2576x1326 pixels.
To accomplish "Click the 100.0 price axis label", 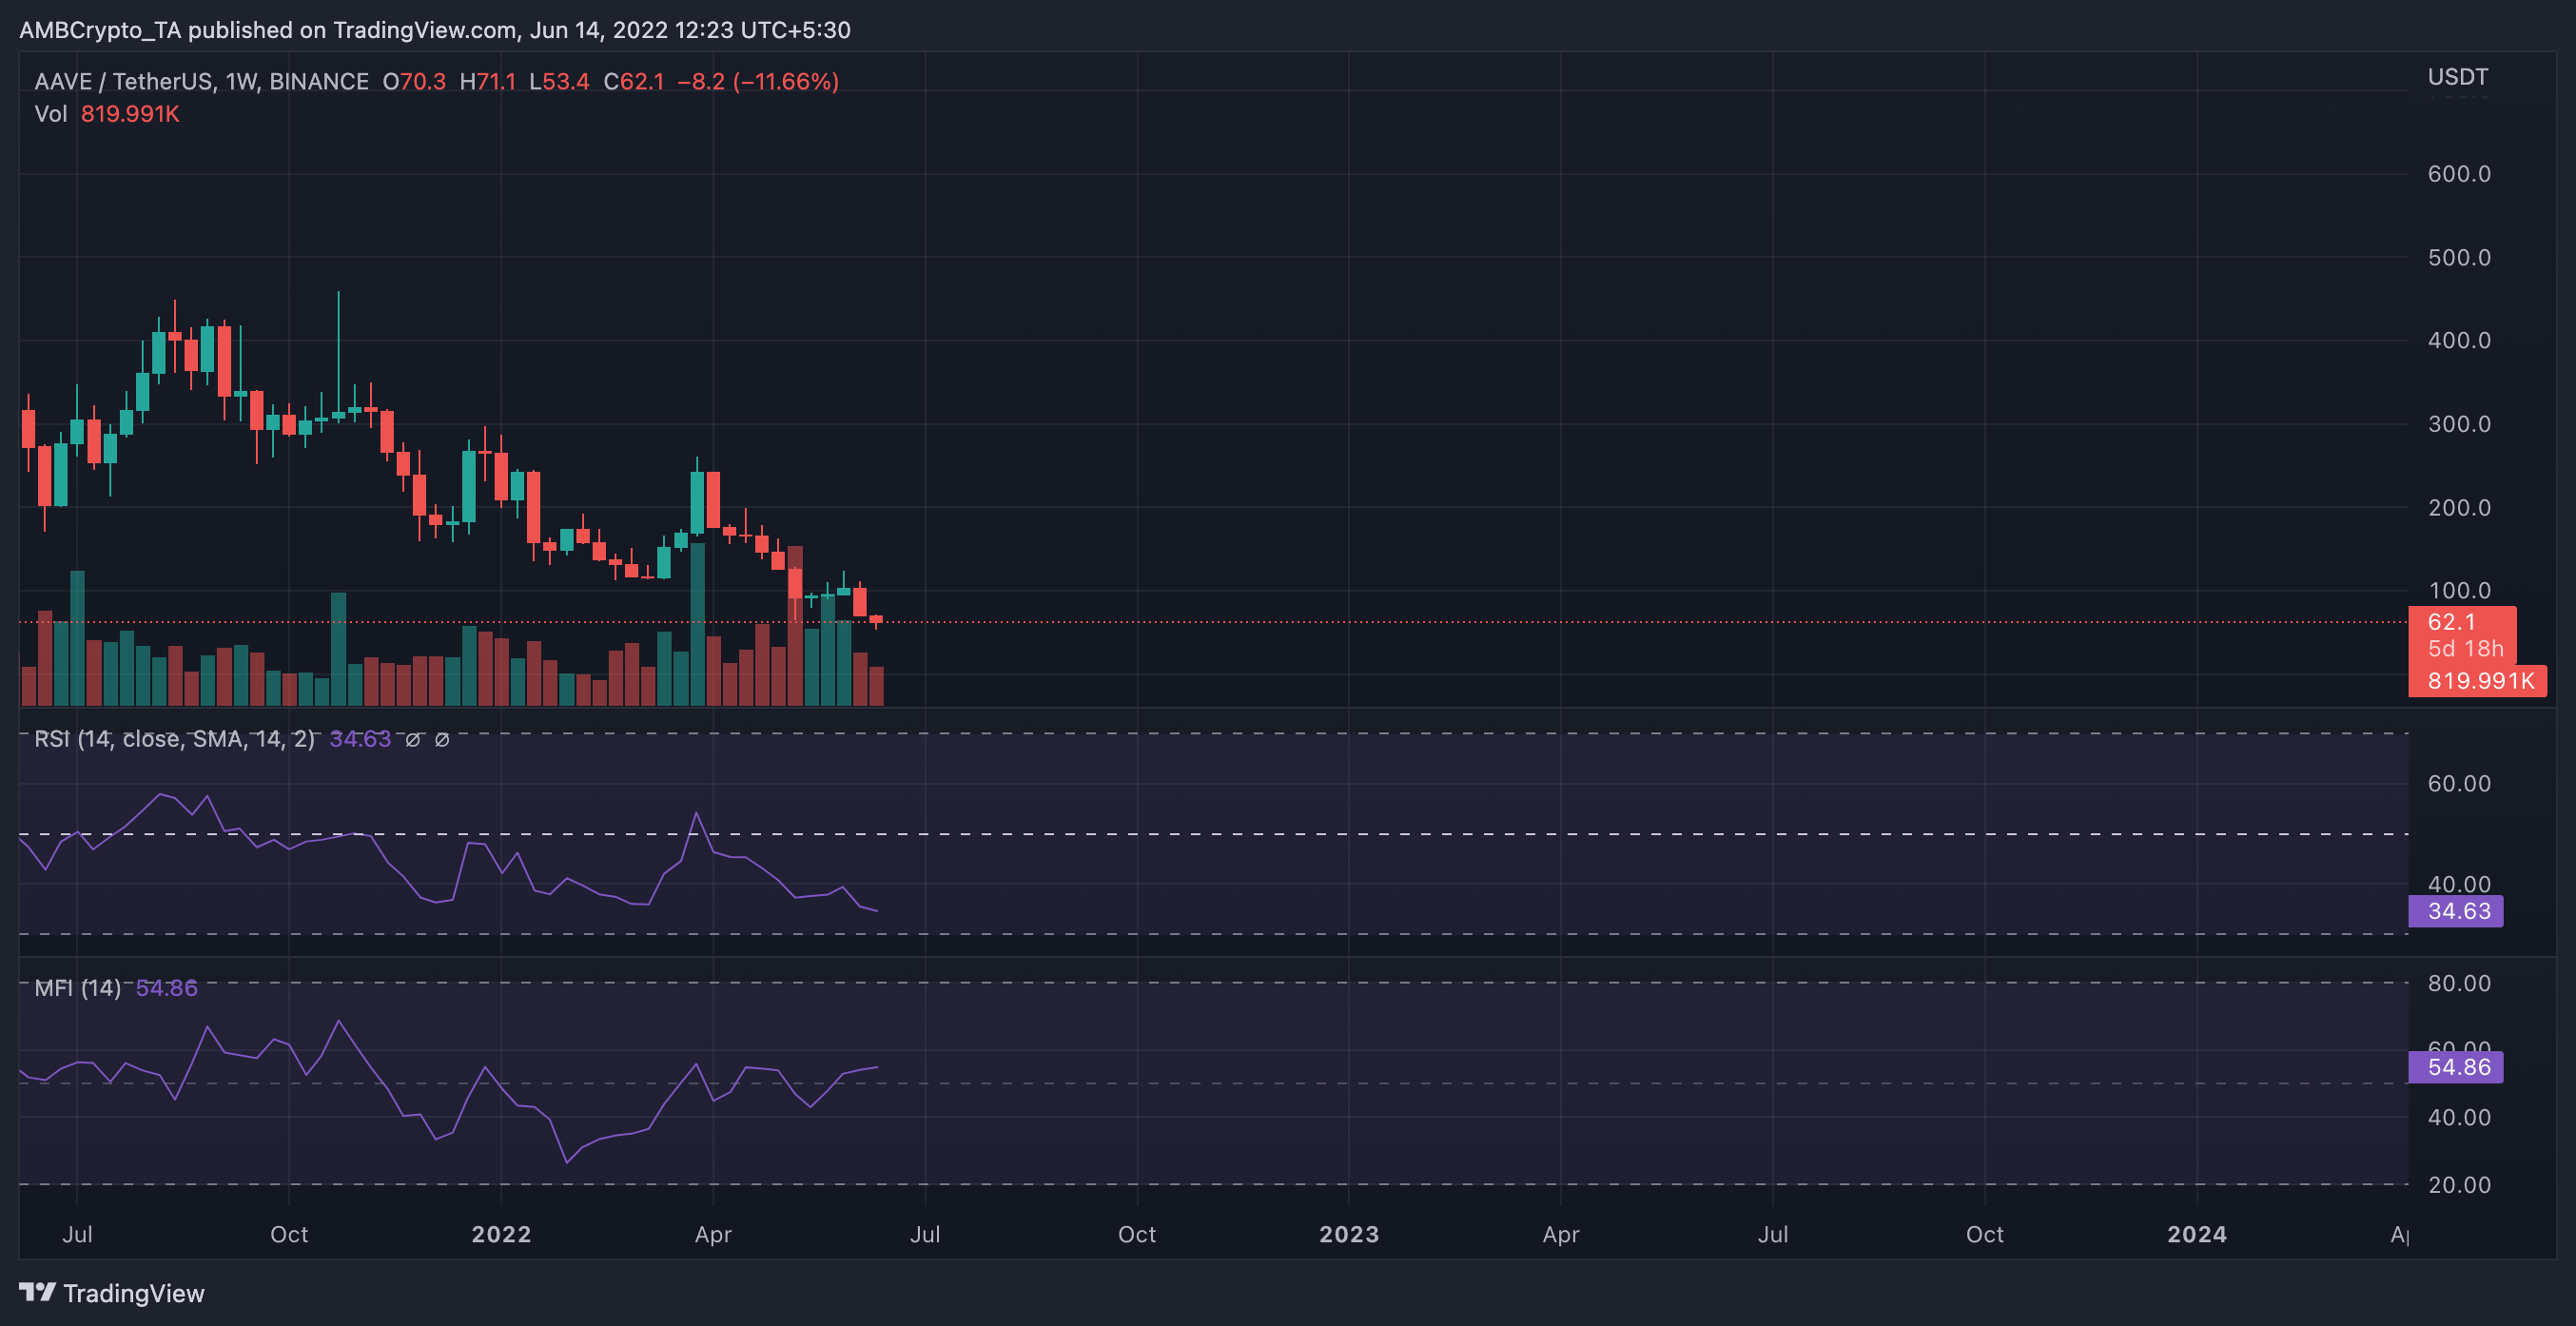I will pos(2458,591).
